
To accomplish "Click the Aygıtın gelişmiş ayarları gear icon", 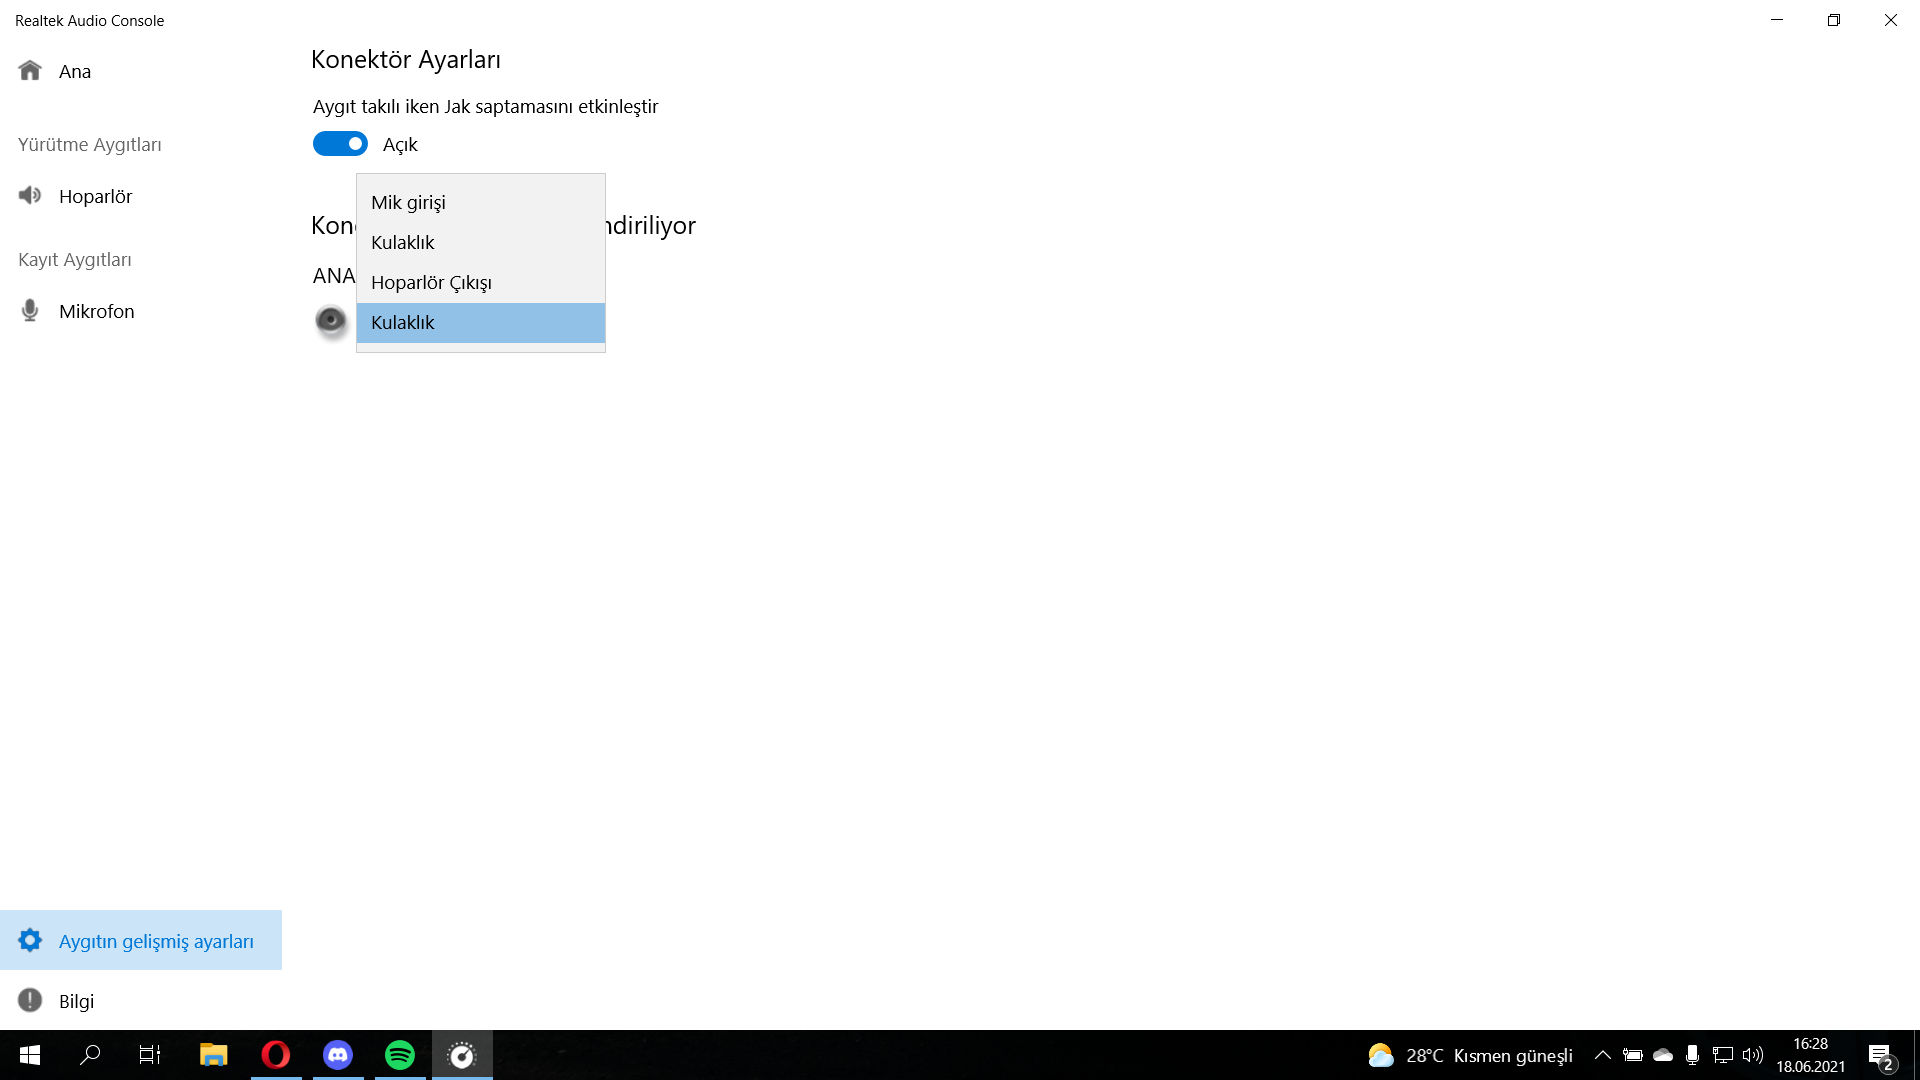I will [x=30, y=940].
